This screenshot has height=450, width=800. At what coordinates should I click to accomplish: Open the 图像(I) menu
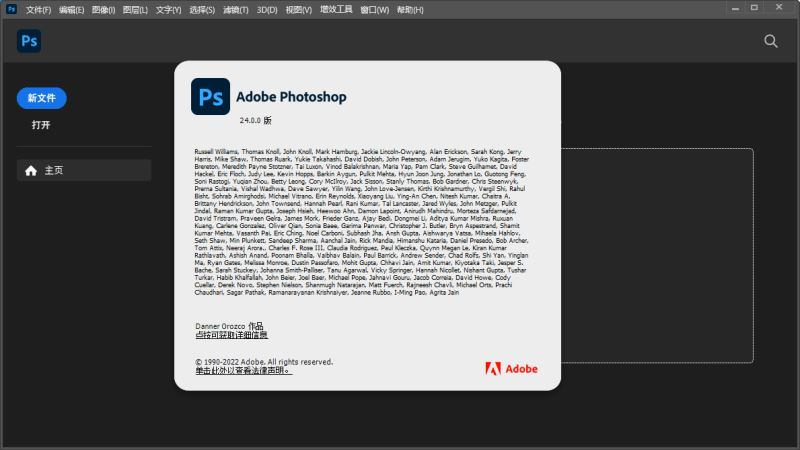[104, 10]
